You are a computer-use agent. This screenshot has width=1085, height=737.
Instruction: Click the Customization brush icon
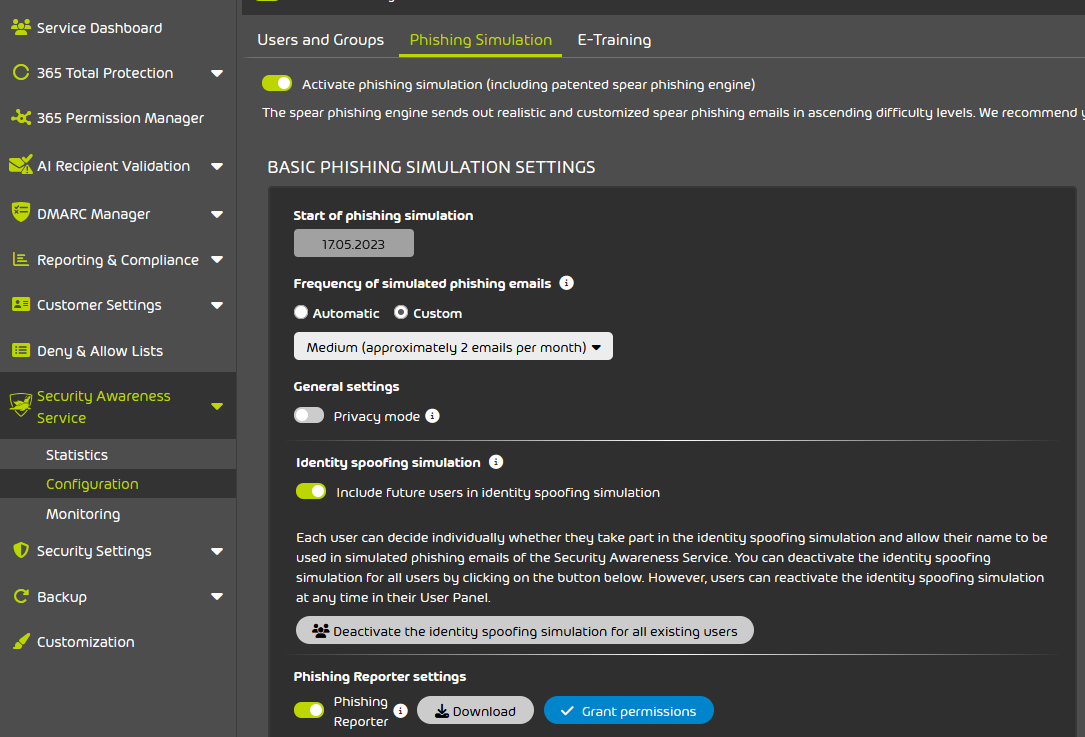[x=21, y=642]
